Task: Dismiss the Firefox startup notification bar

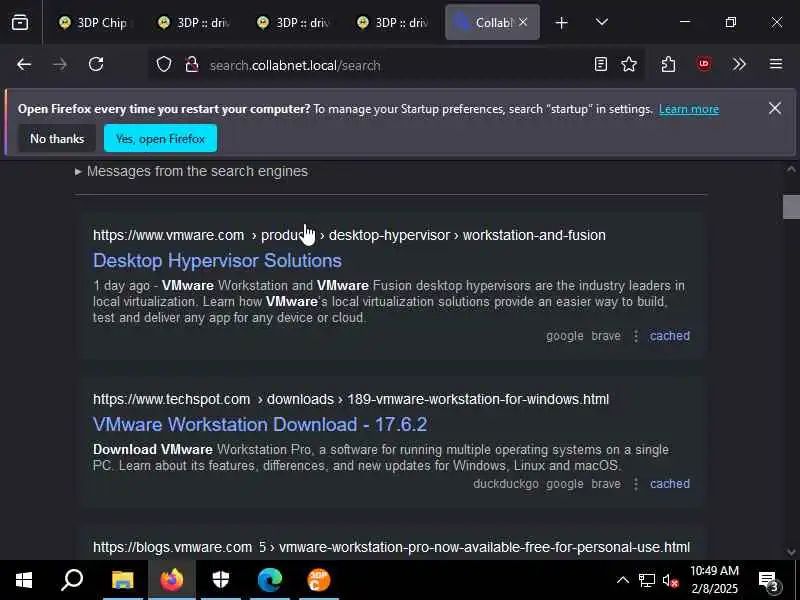Action: (x=774, y=108)
